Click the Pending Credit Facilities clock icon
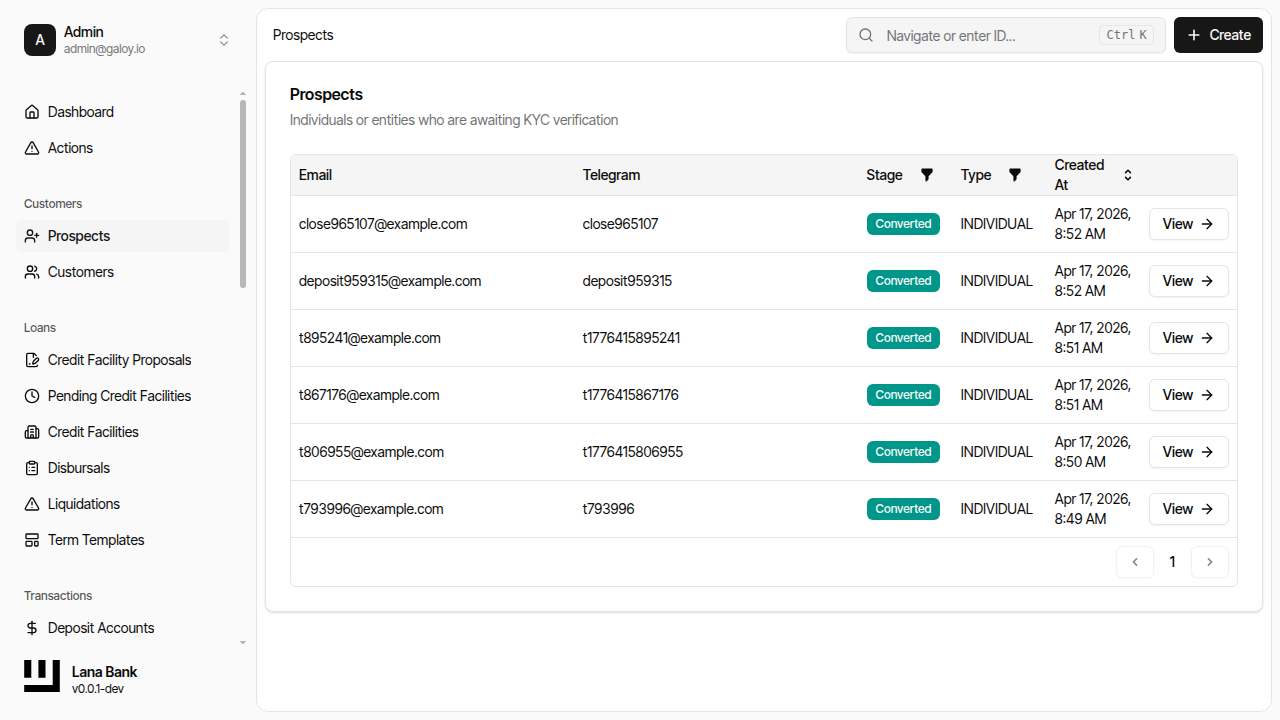 click(32, 396)
